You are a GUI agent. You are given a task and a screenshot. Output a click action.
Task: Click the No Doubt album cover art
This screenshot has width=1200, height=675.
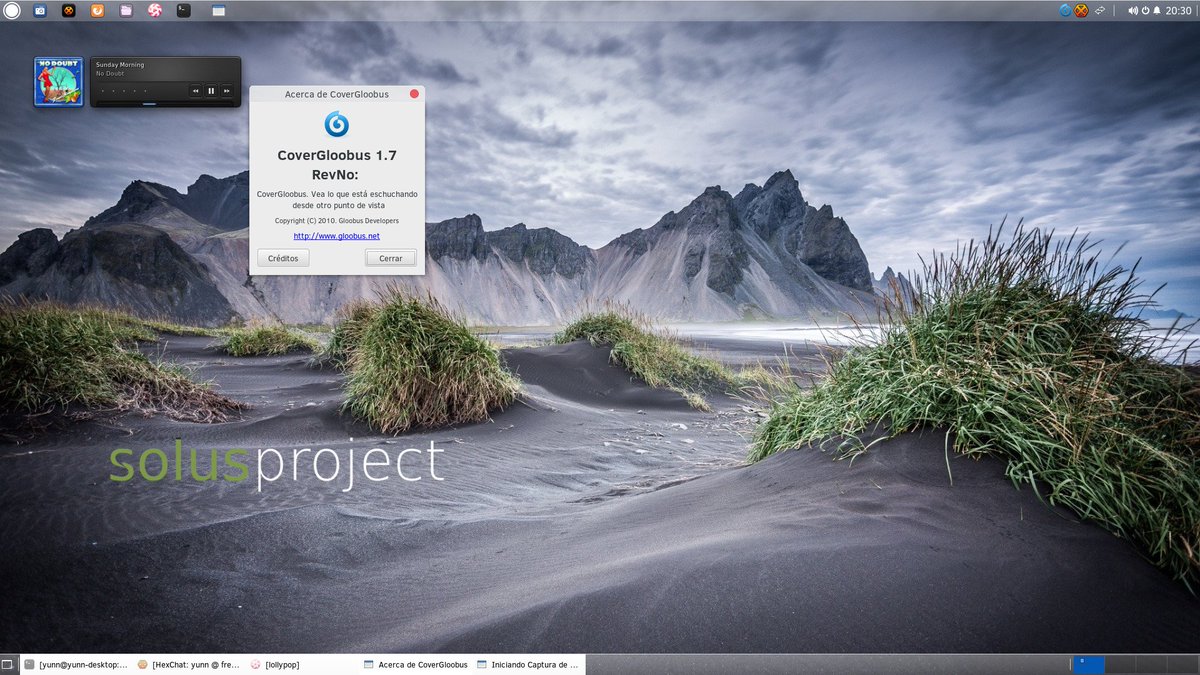click(58, 81)
